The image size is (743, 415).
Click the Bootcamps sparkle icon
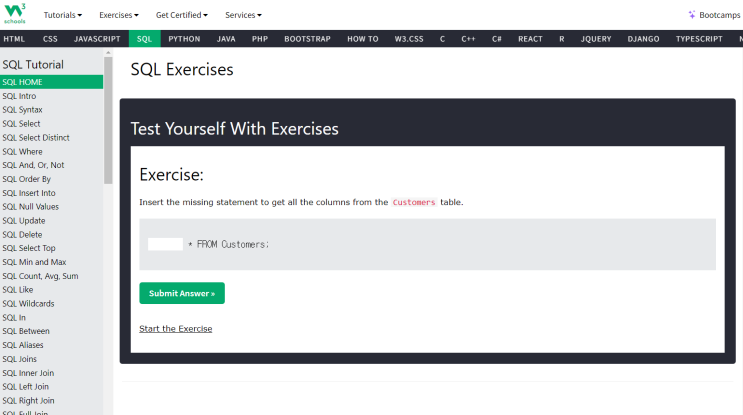click(692, 15)
